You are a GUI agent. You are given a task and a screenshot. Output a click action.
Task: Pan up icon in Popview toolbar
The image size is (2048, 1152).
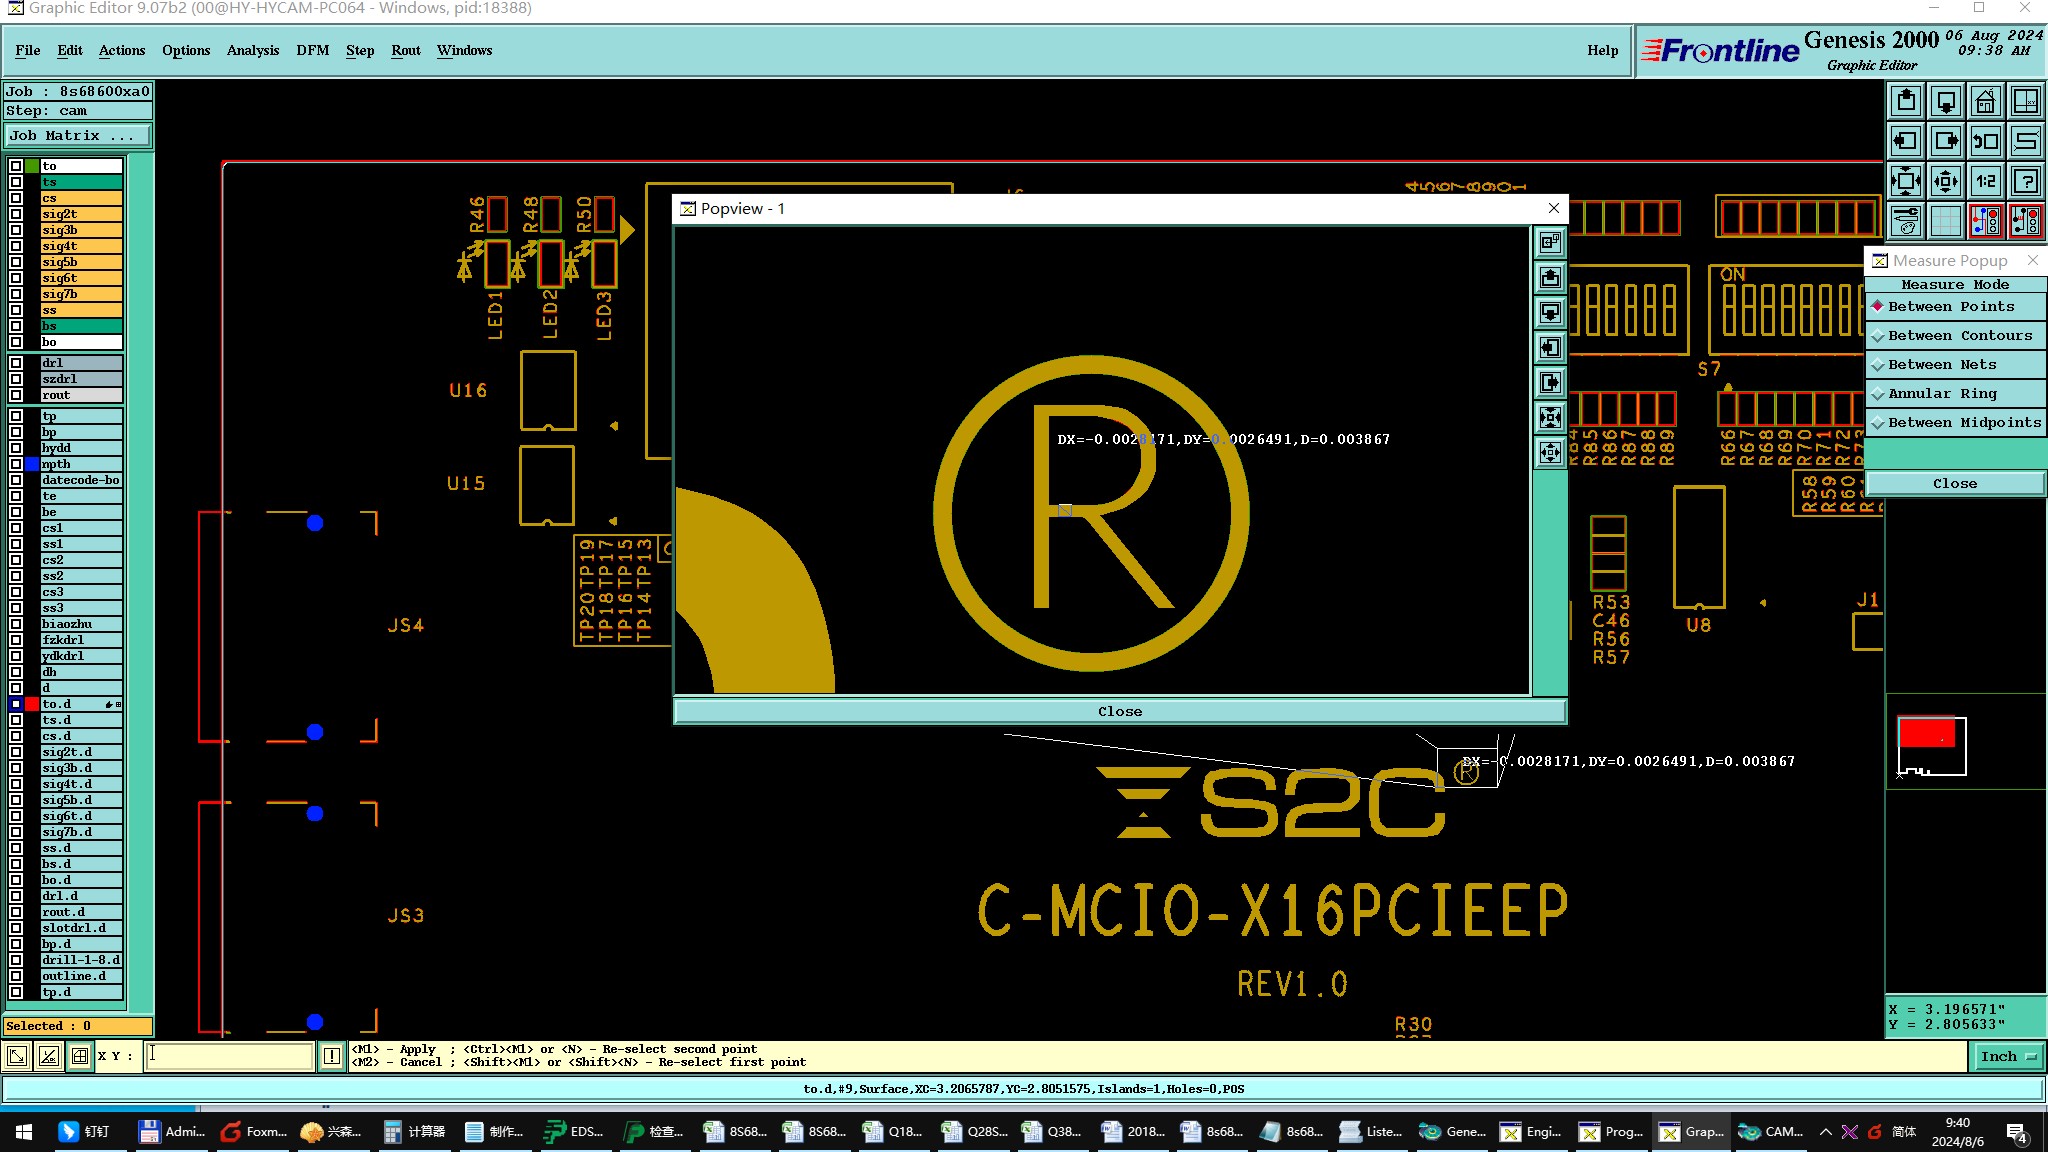[x=1550, y=278]
